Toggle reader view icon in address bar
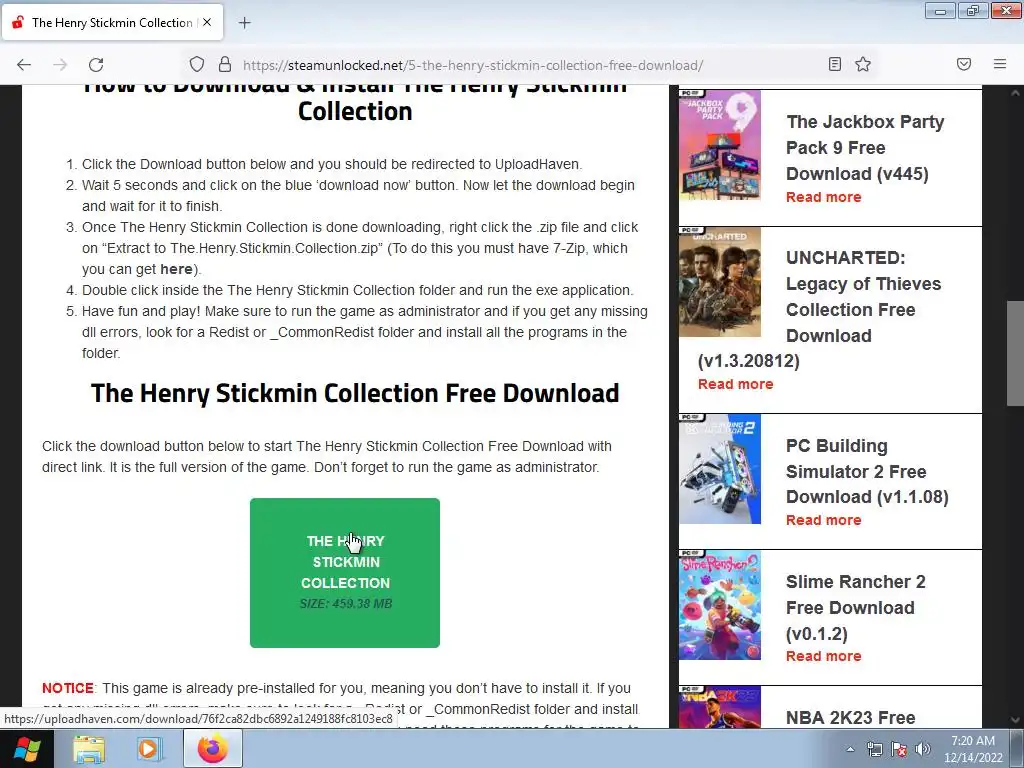 click(x=834, y=64)
